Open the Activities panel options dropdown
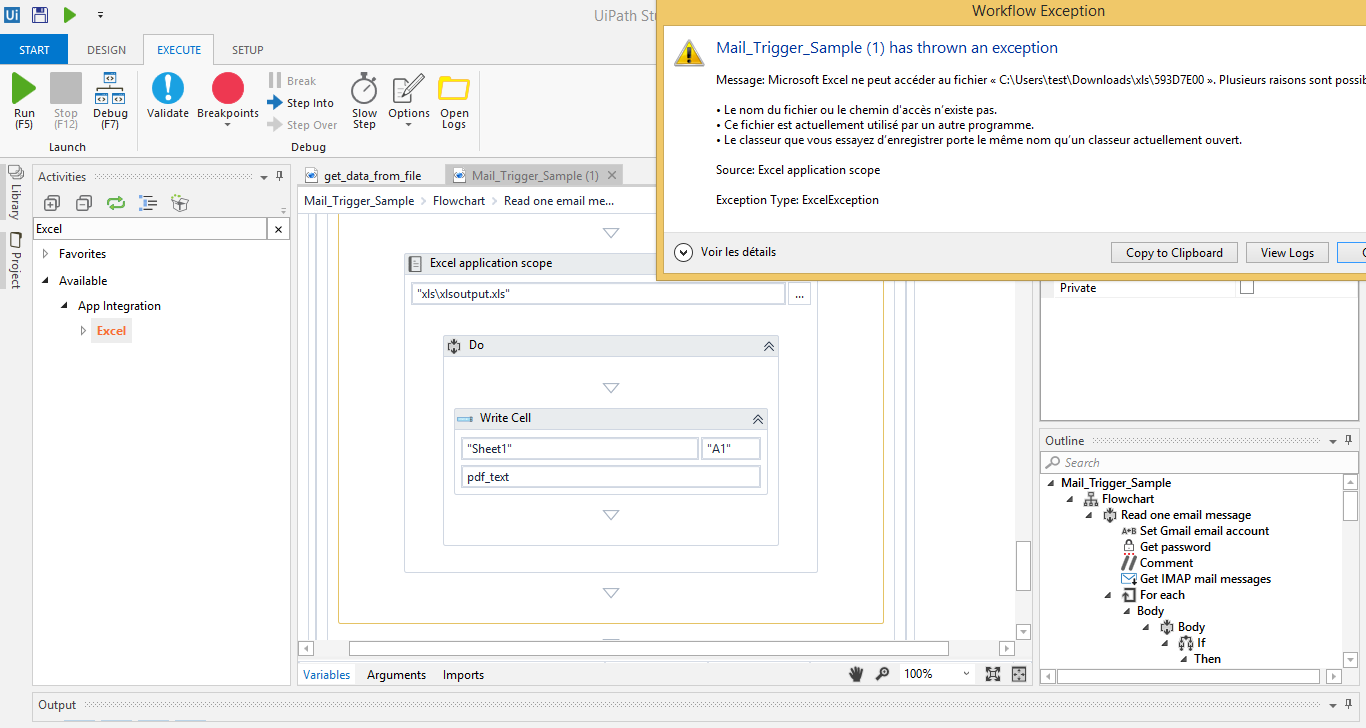Screen dimensions: 1366x728 click(263, 176)
